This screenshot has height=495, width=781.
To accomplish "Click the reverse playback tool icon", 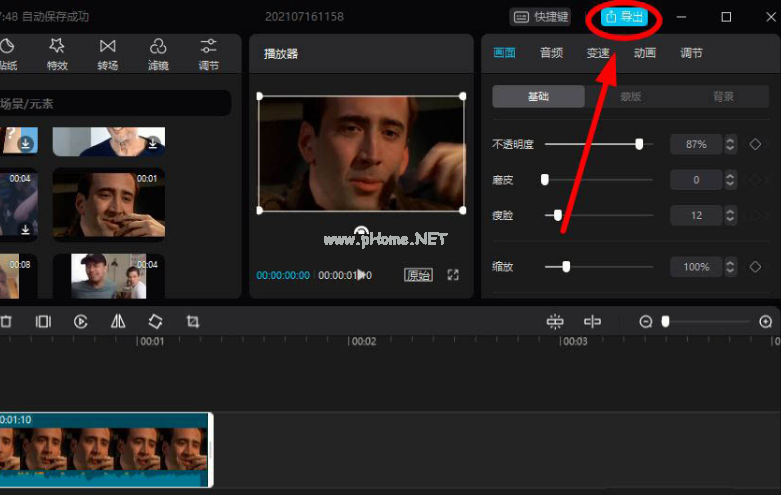I will coord(81,322).
